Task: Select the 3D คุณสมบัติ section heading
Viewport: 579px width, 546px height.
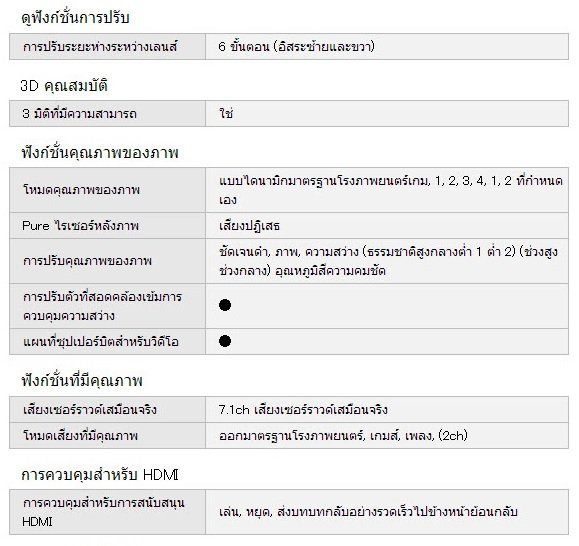Action: [64, 85]
